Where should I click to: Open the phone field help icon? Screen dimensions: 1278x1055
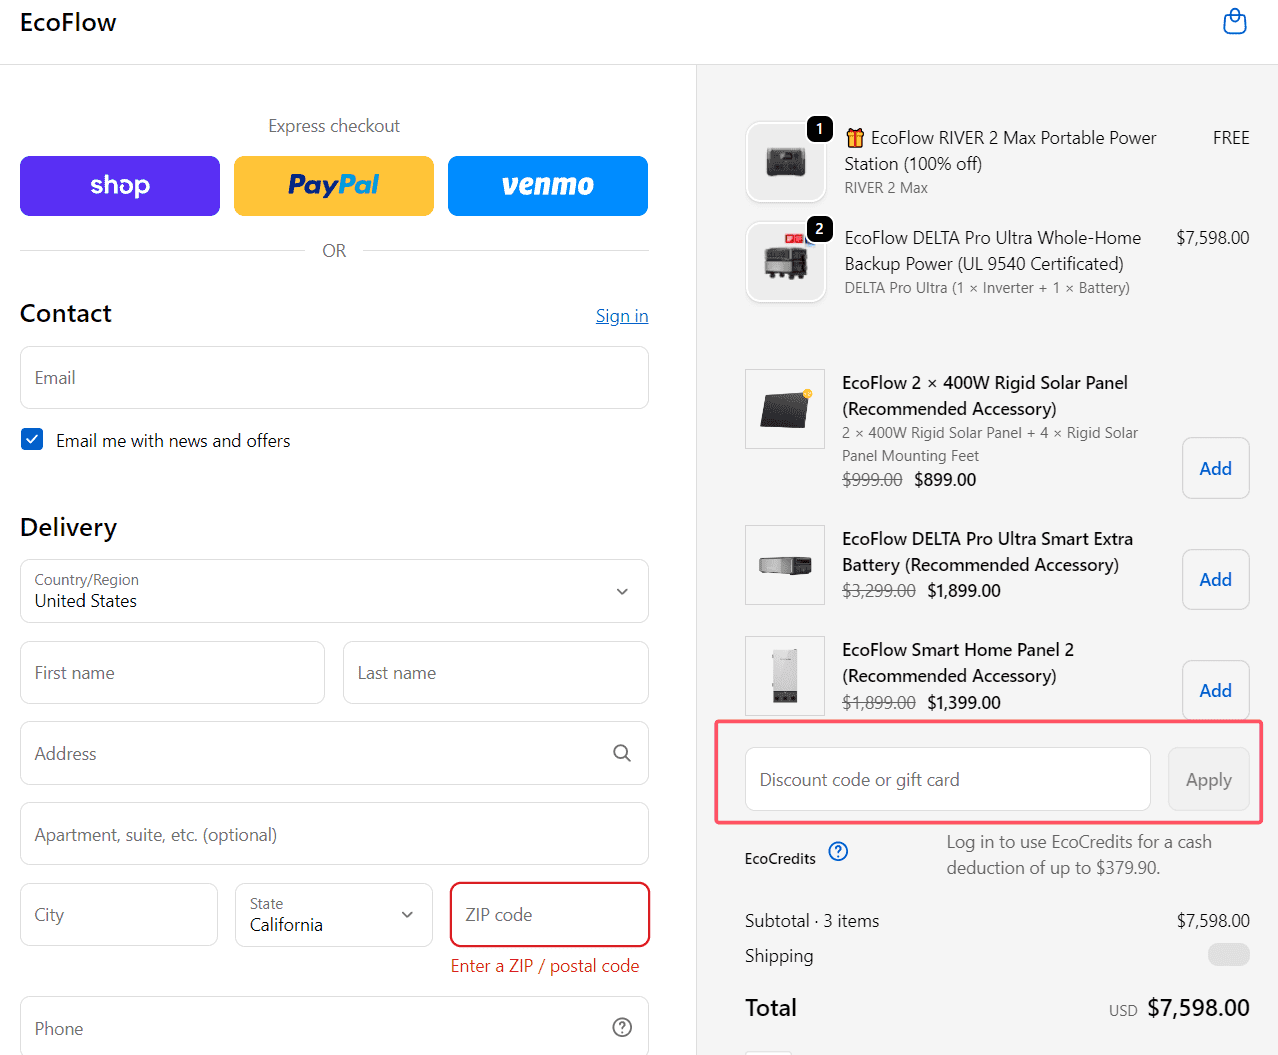point(622,1027)
